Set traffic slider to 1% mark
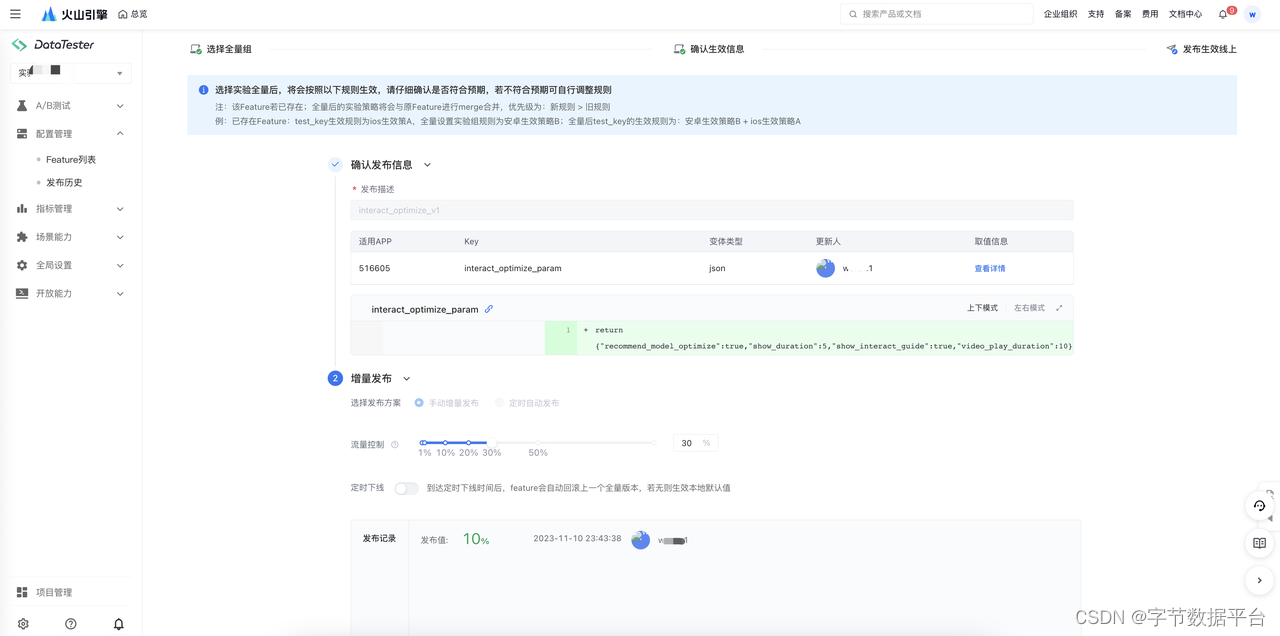 (423, 442)
